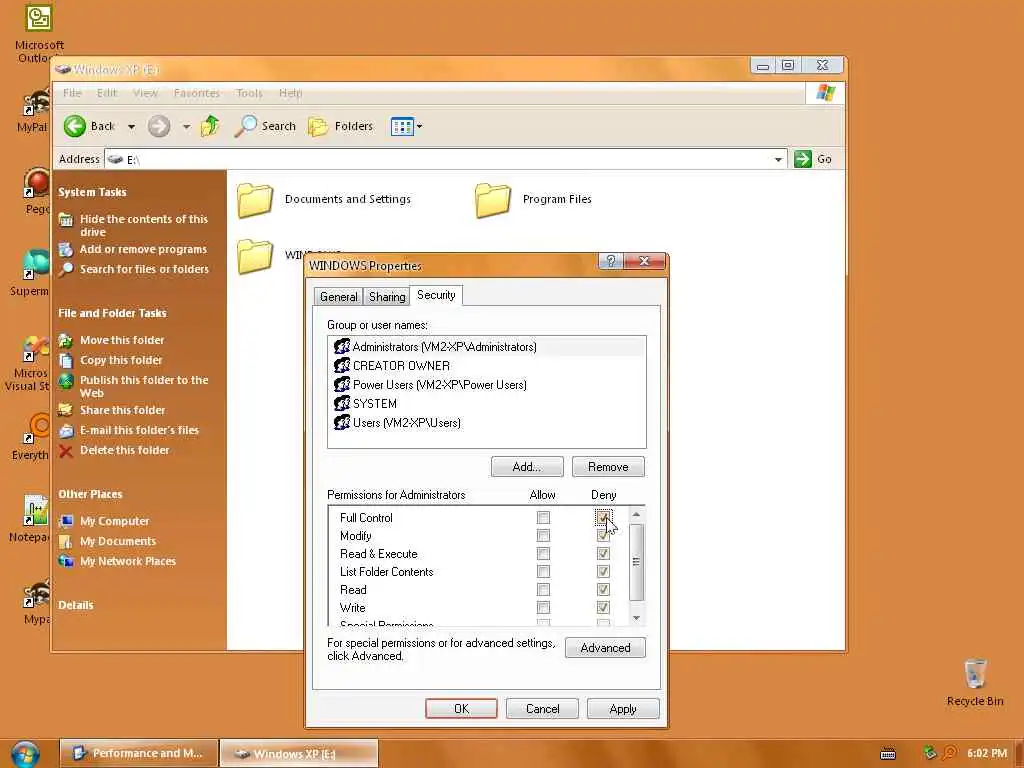Screen dimensions: 1024x768
Task: Click OK in WINDOWS Properties
Action: [x=461, y=709]
